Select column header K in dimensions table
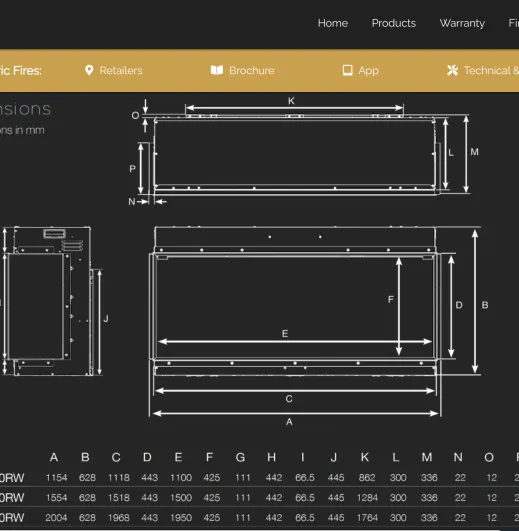 click(x=365, y=457)
